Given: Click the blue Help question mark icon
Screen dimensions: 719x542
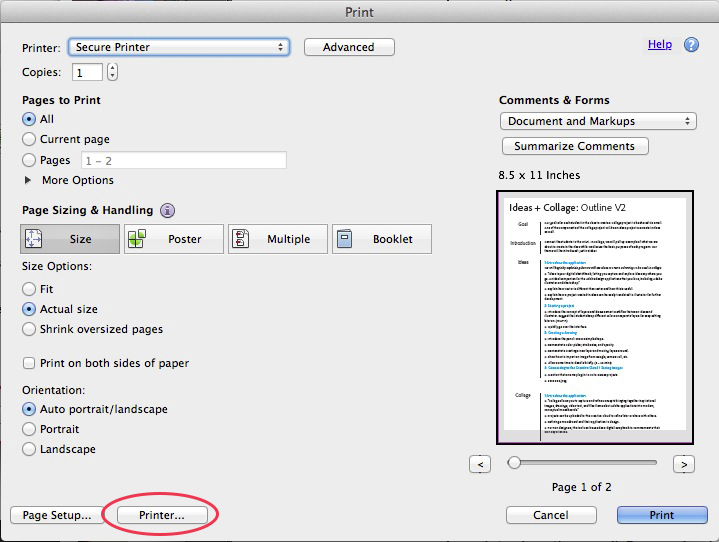Looking at the screenshot, I should coord(691,45).
